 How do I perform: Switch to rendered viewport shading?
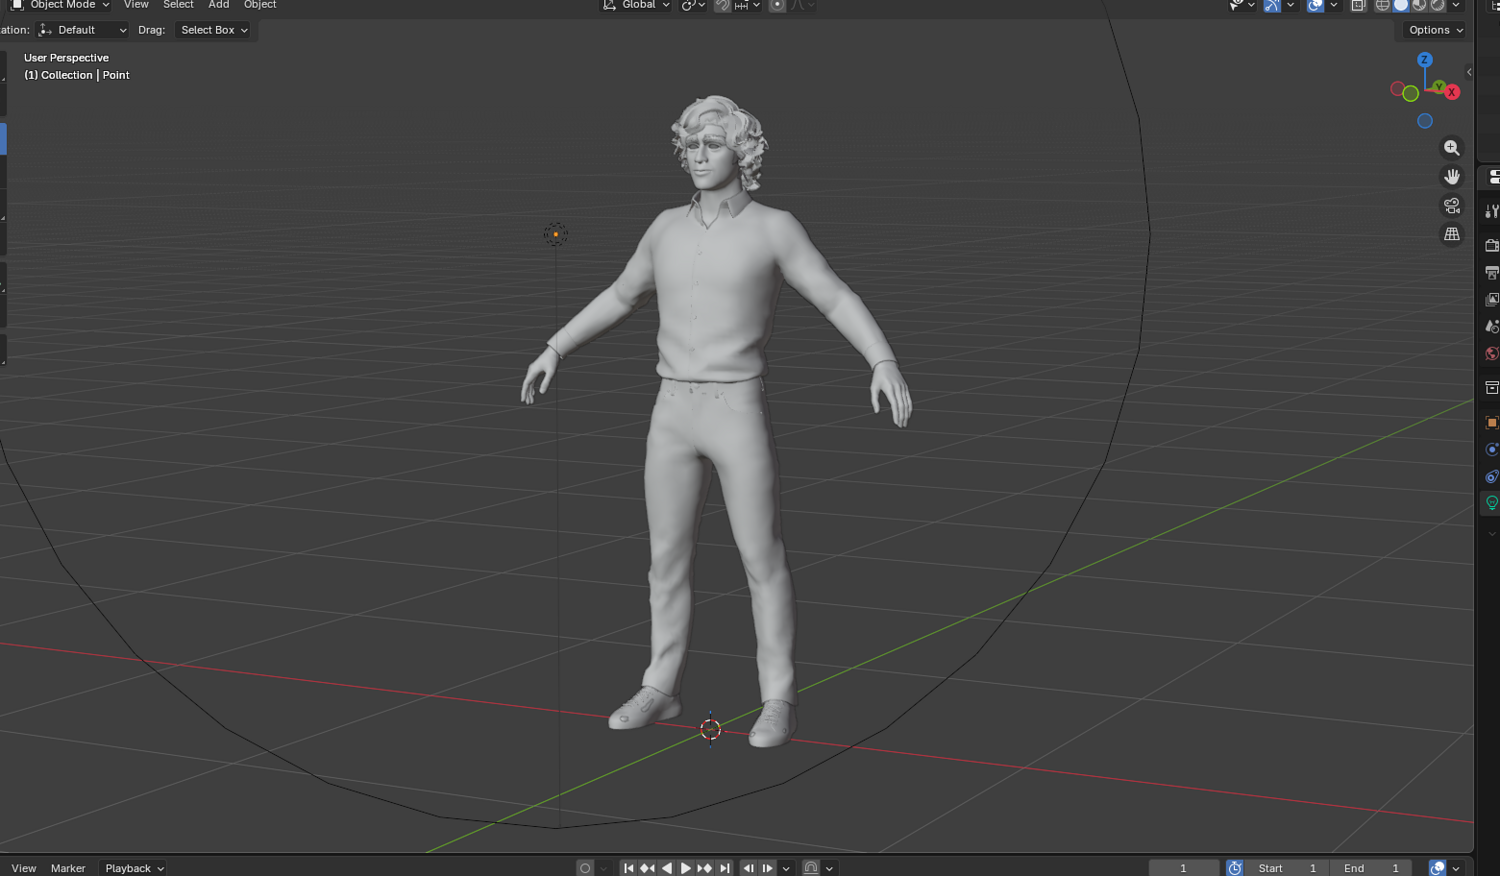pyautogui.click(x=1437, y=5)
